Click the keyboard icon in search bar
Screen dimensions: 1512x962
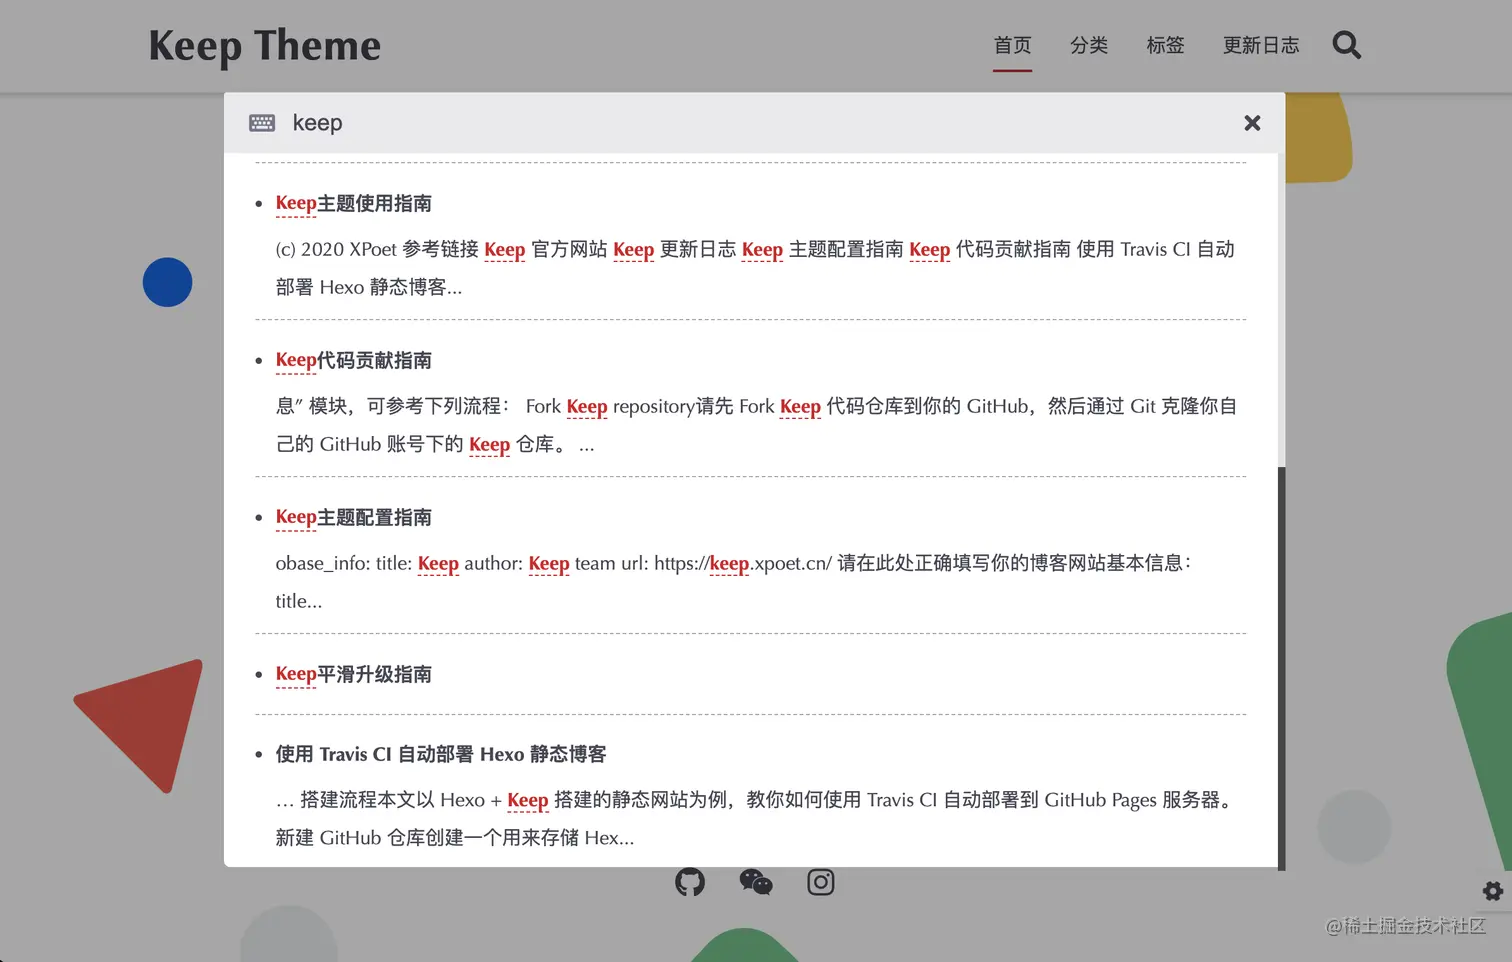pyautogui.click(x=262, y=123)
